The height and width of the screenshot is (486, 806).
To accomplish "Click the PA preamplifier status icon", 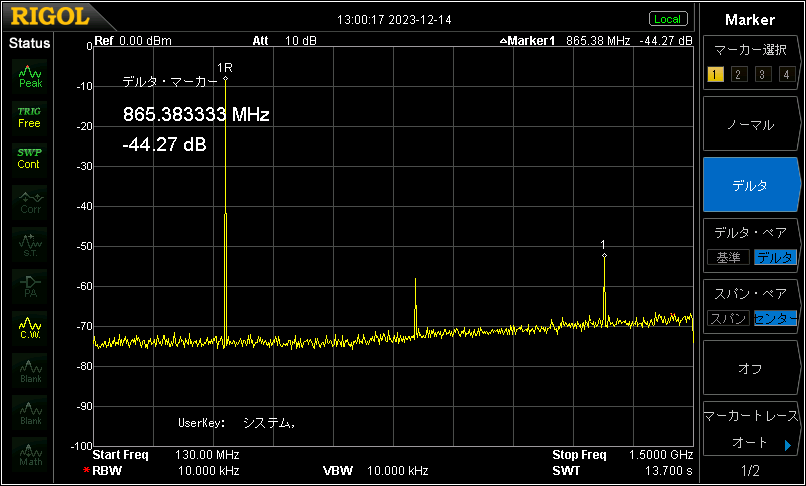I will click(x=30, y=287).
